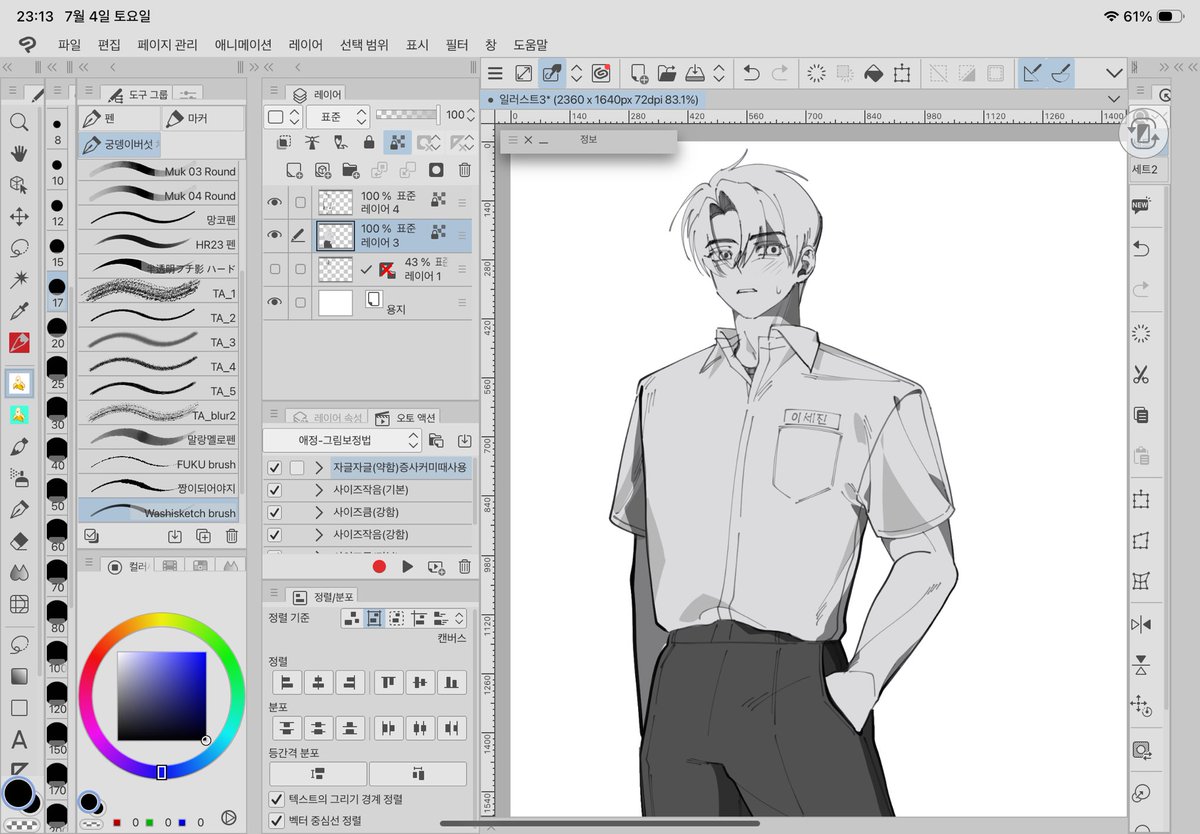The width and height of the screenshot is (1200, 834).
Task: Toggle 벡터 중심선 정렬 checkbox
Action: coord(277,820)
